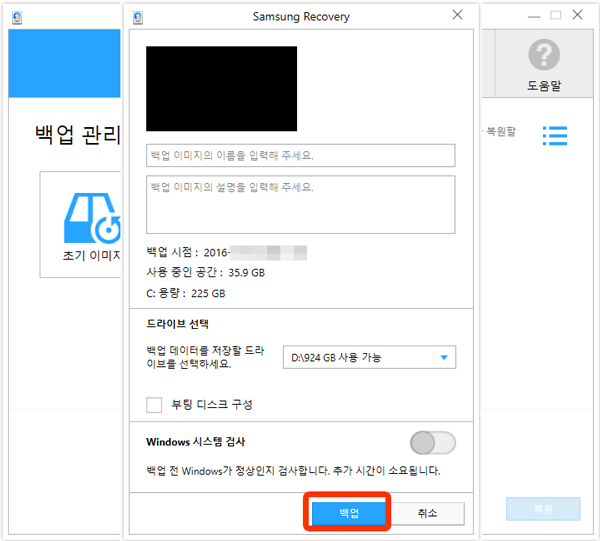This screenshot has height=541, width=600.
Task: Close the Samsung Recovery dialog
Action: click(457, 15)
